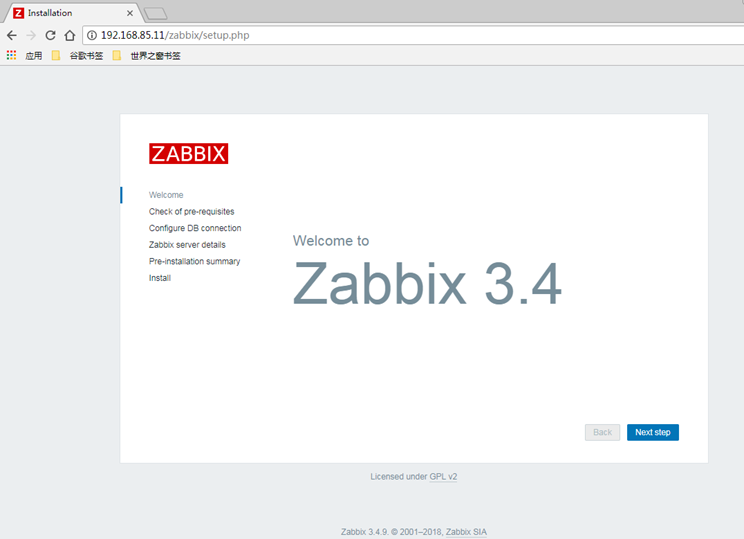Open the 谷歌书签 bookmark folder

[77, 56]
